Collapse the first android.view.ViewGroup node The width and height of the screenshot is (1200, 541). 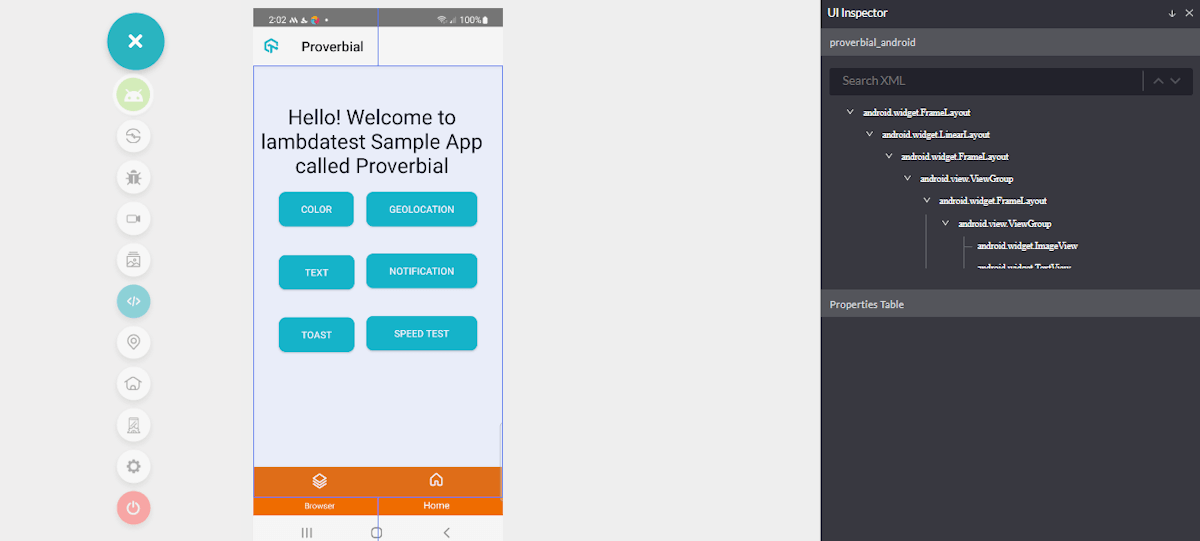[x=908, y=178]
